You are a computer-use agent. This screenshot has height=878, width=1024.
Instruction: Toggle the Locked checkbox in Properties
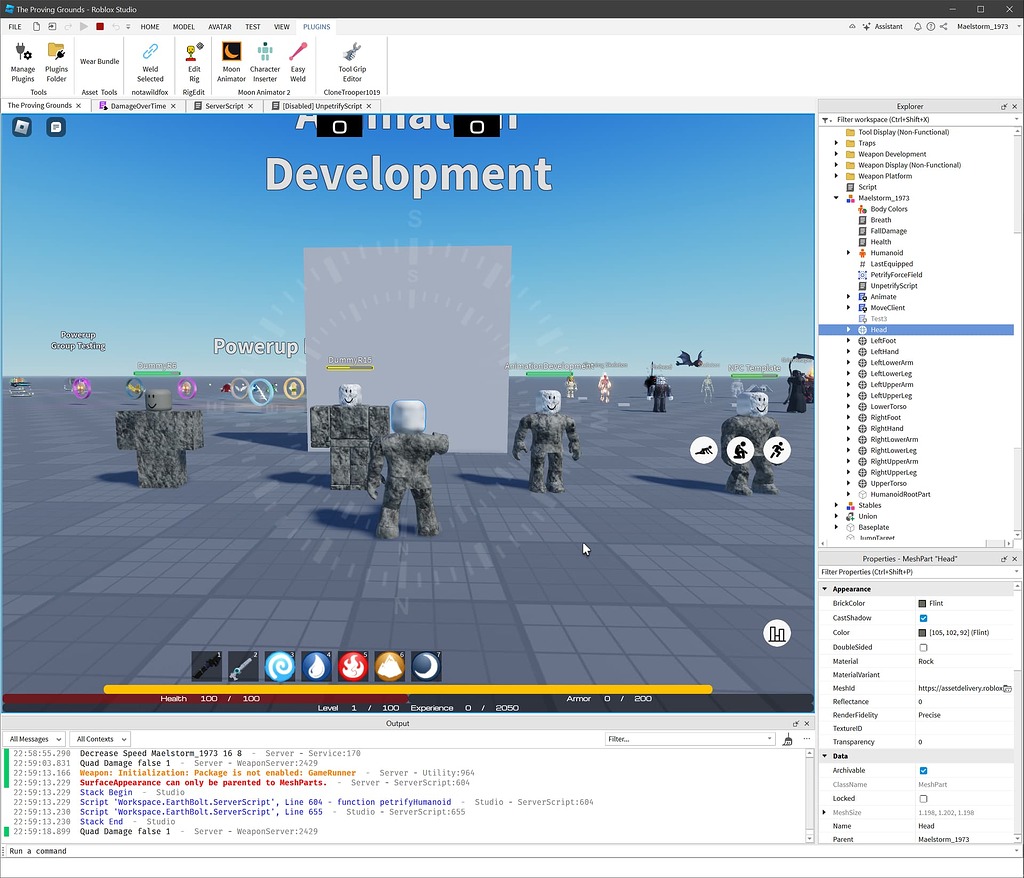(x=925, y=798)
